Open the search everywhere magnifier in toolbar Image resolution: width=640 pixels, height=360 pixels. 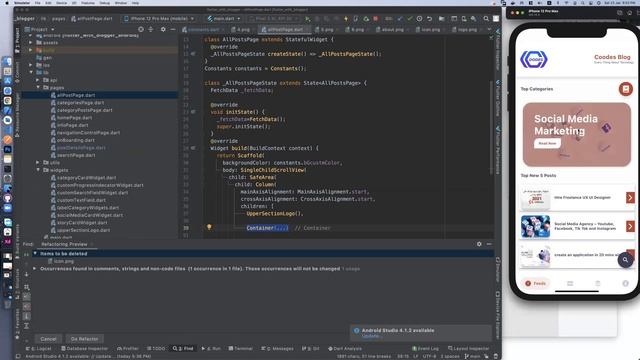(x=486, y=19)
